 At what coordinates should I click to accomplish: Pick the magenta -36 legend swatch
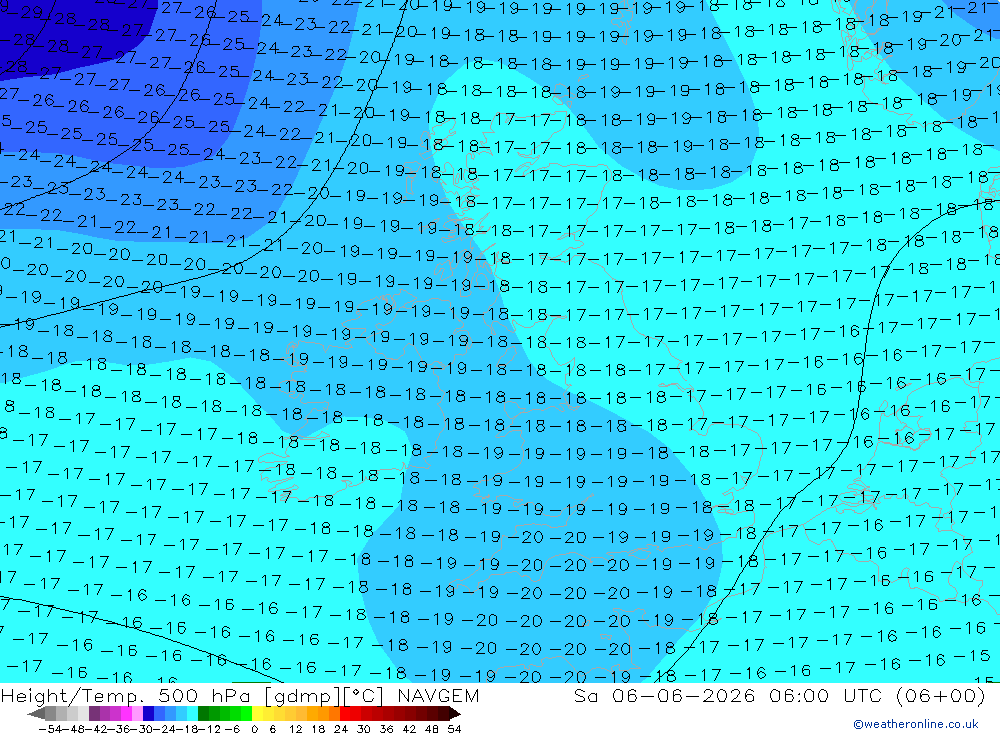(x=127, y=713)
